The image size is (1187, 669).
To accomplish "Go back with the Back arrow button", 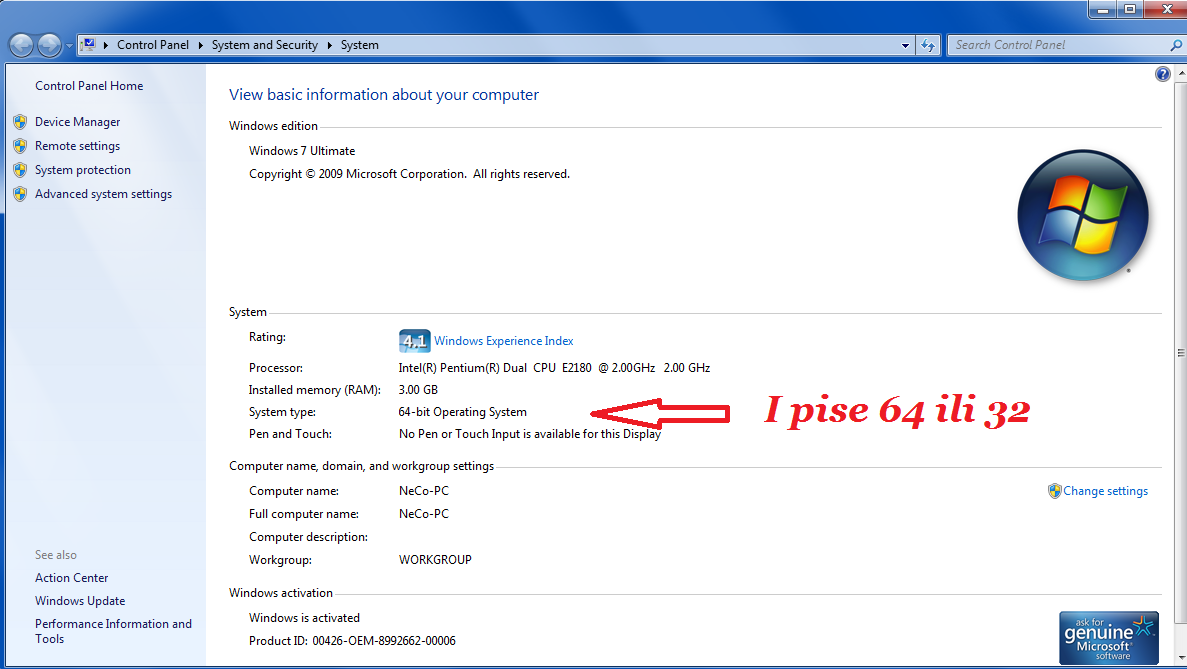I will pyautogui.click(x=21, y=45).
